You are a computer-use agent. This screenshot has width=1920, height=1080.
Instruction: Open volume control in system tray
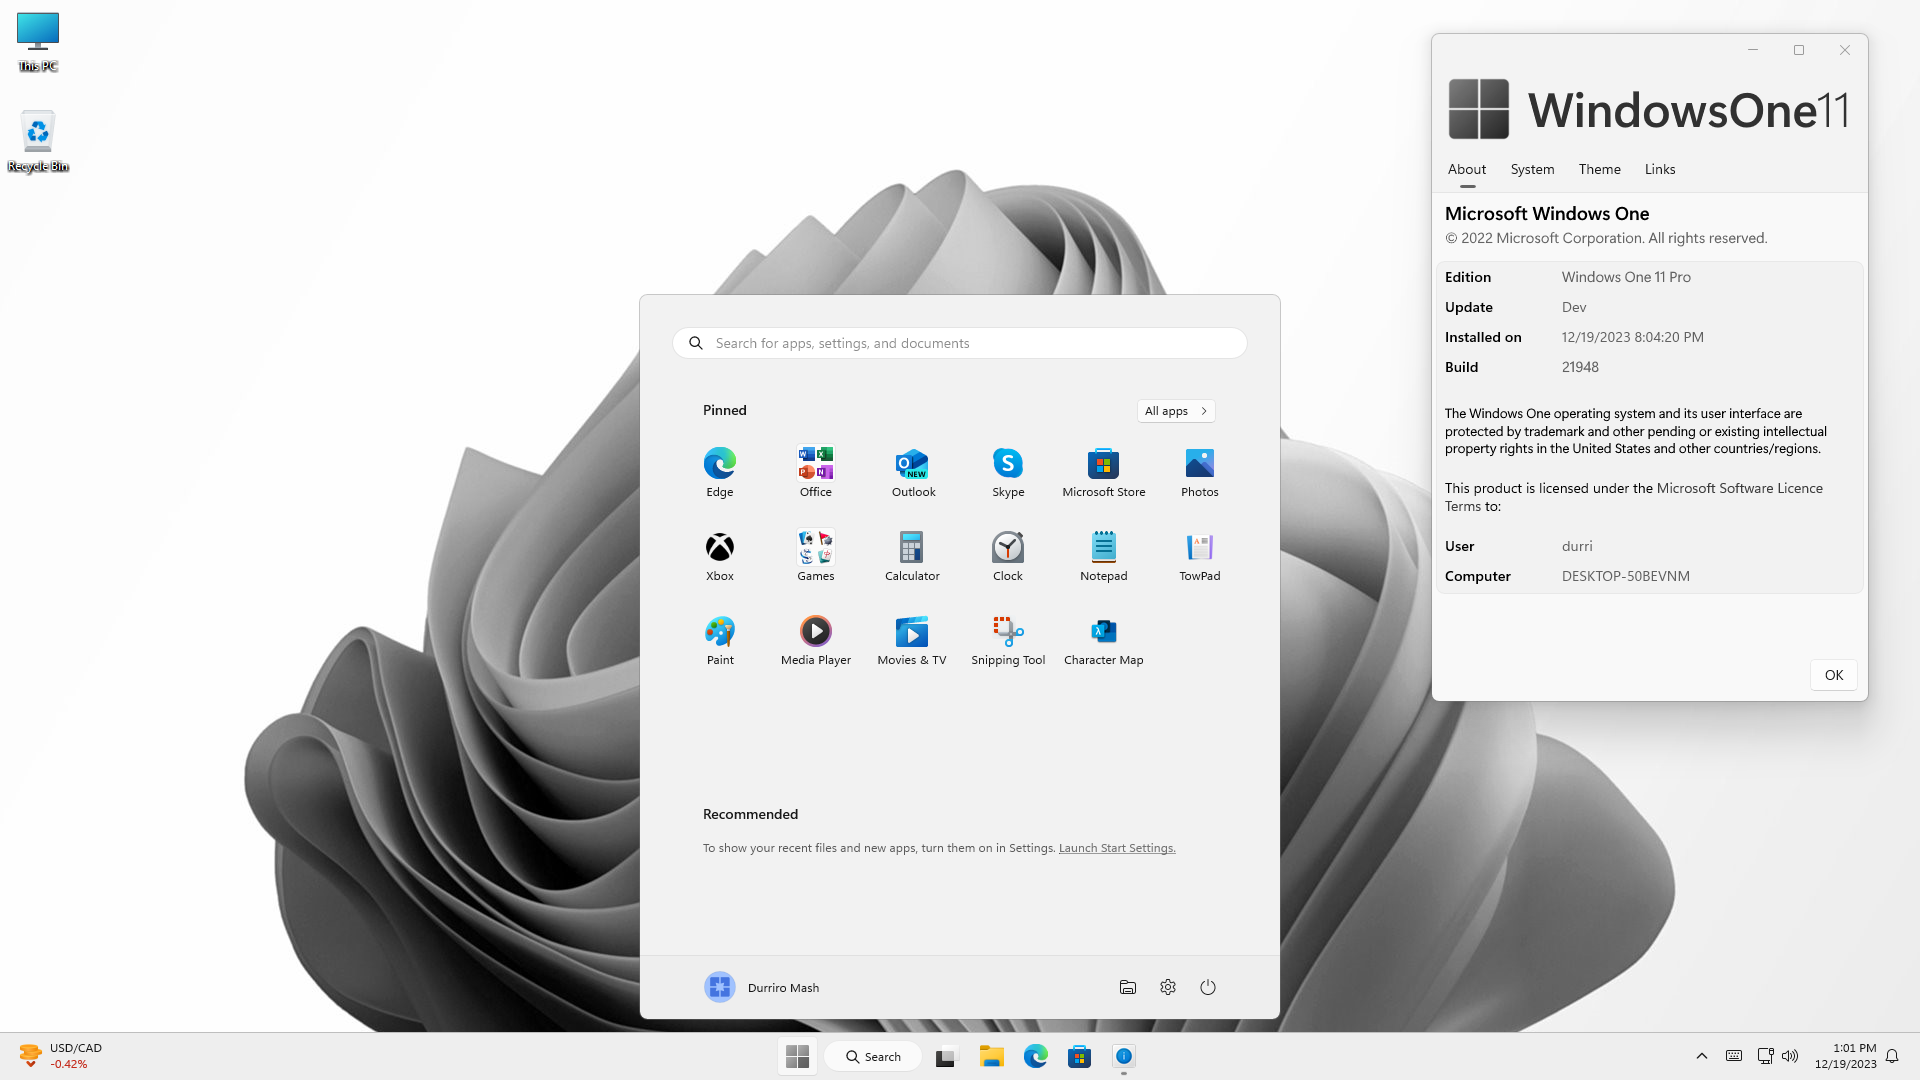click(1790, 1056)
